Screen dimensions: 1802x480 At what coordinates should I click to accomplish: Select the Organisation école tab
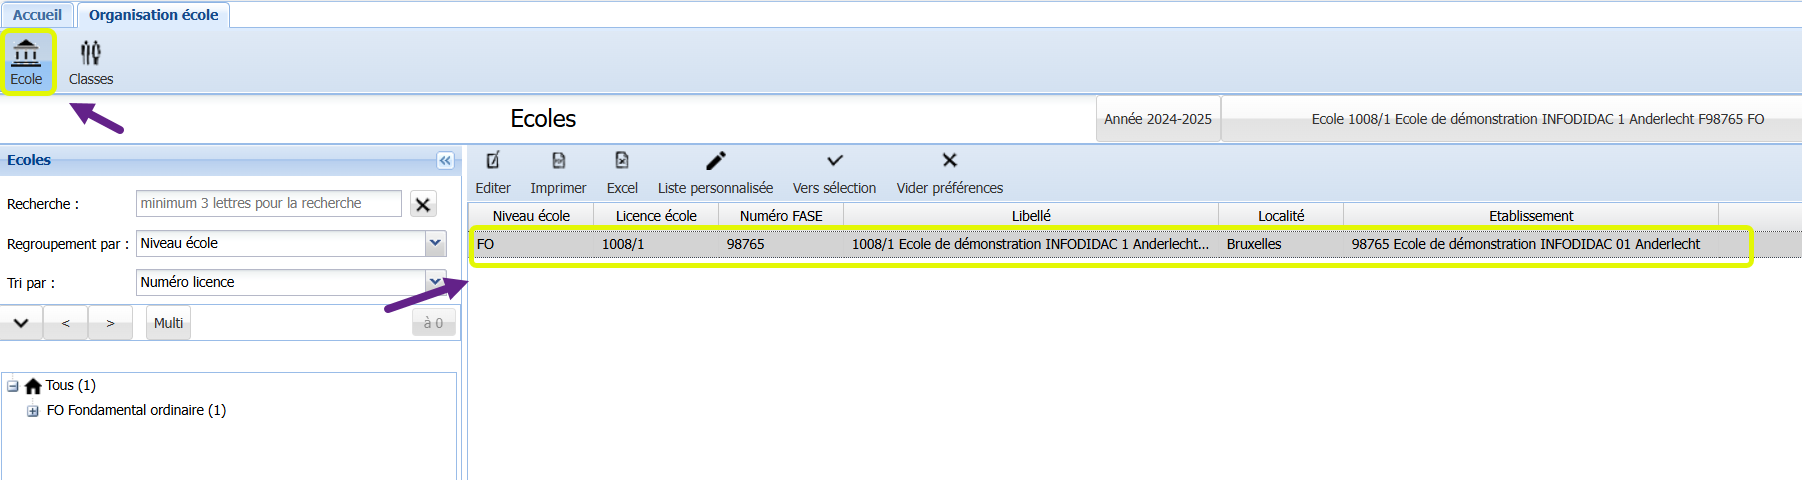click(153, 15)
